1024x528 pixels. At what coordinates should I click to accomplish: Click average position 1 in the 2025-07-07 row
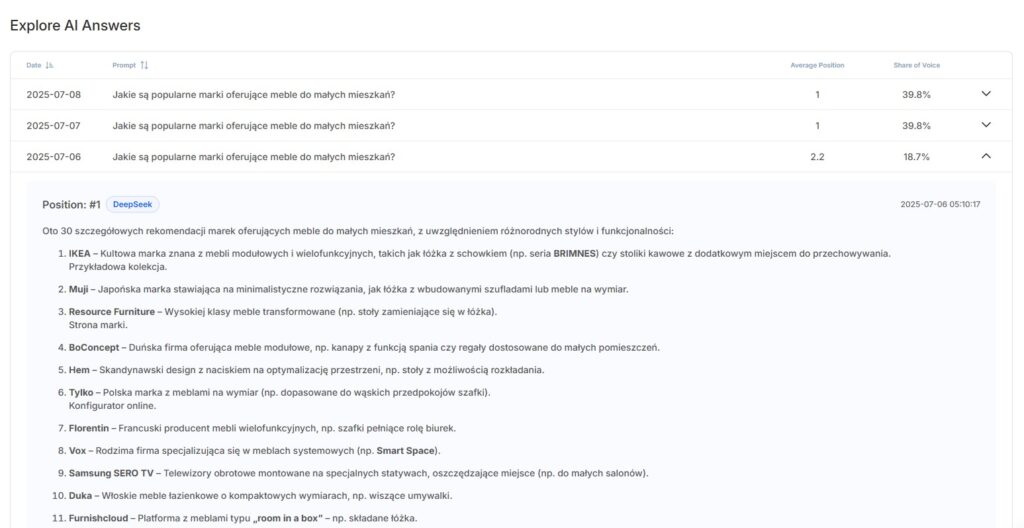[x=817, y=125]
